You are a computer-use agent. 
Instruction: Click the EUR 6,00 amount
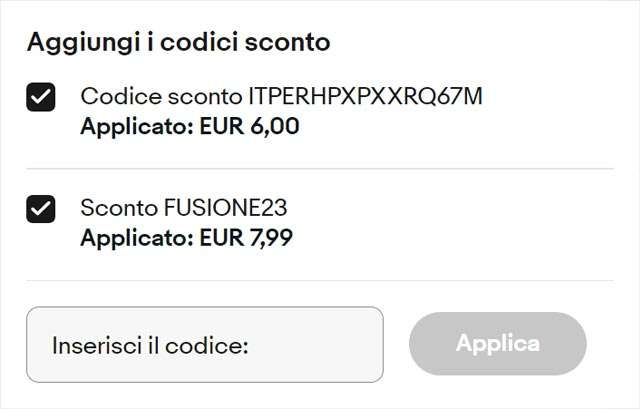[x=250, y=126]
